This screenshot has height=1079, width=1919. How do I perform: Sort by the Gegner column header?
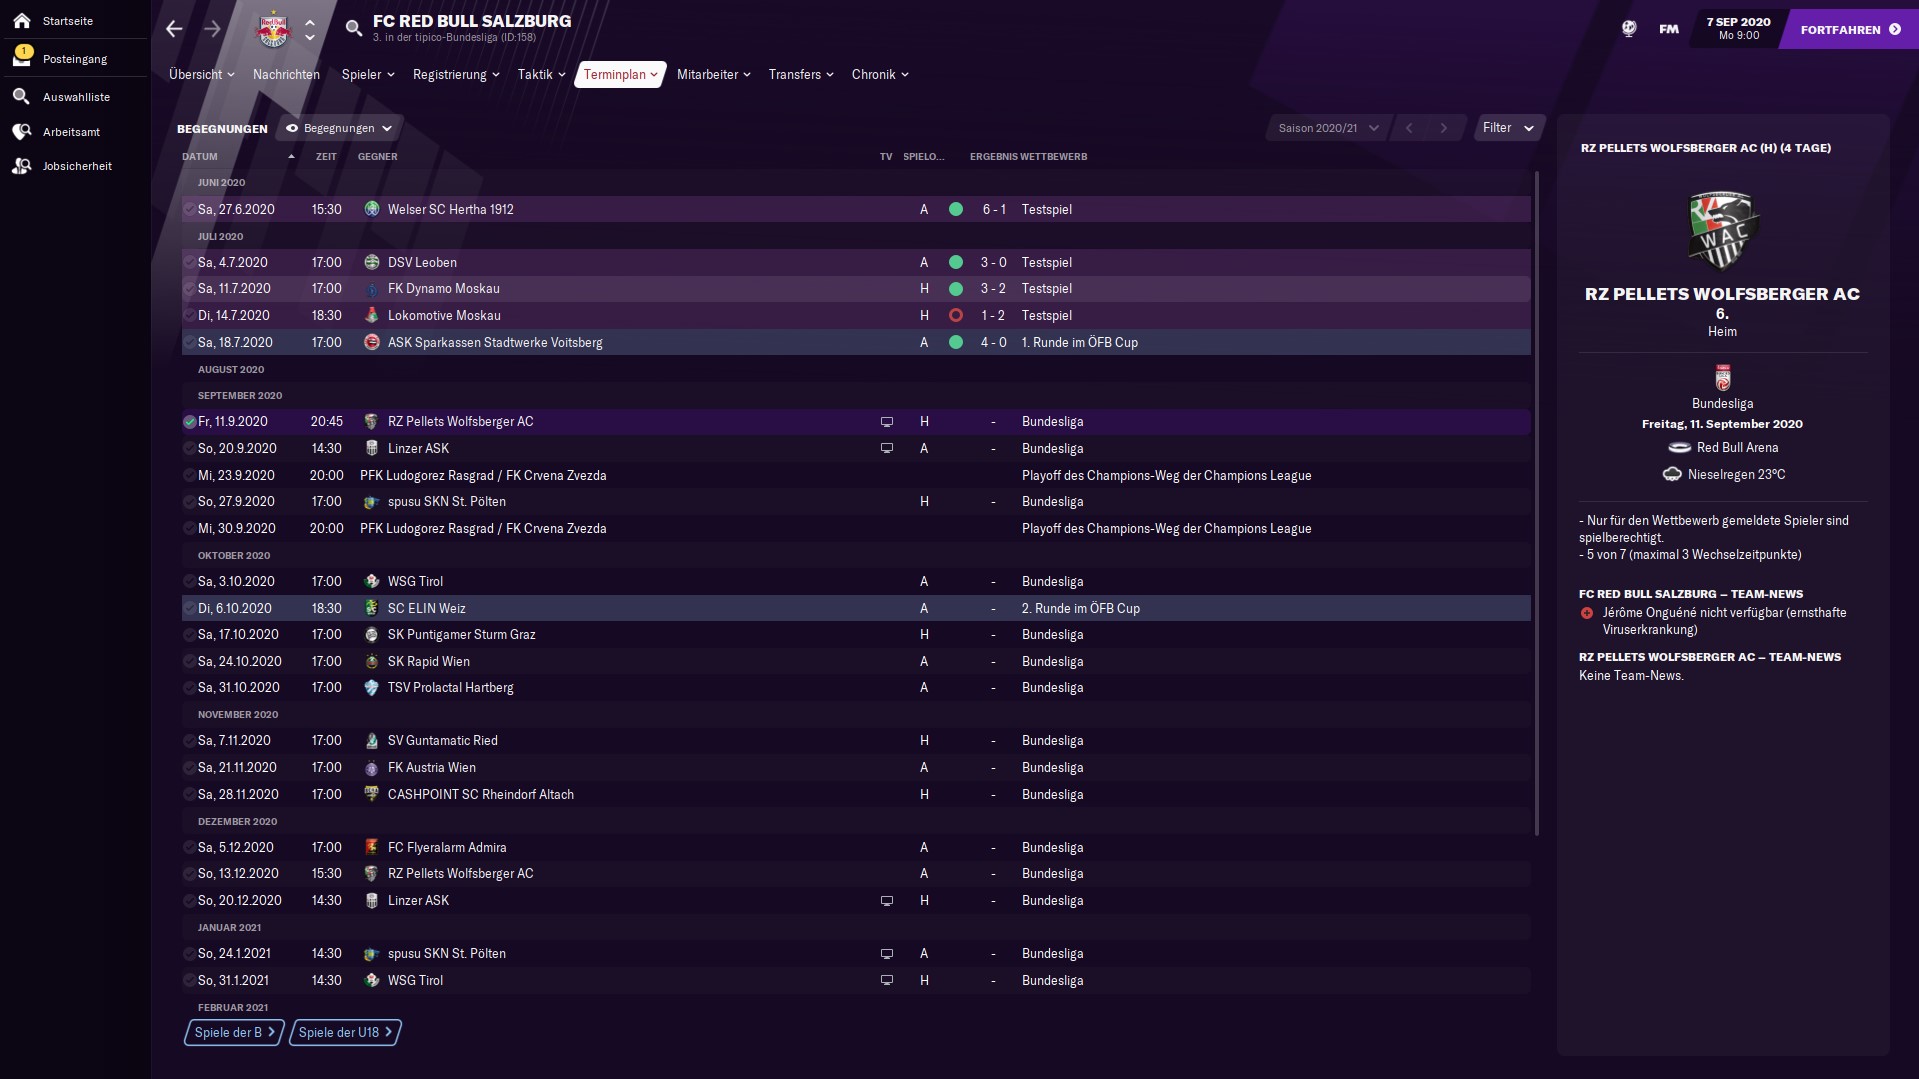point(378,157)
